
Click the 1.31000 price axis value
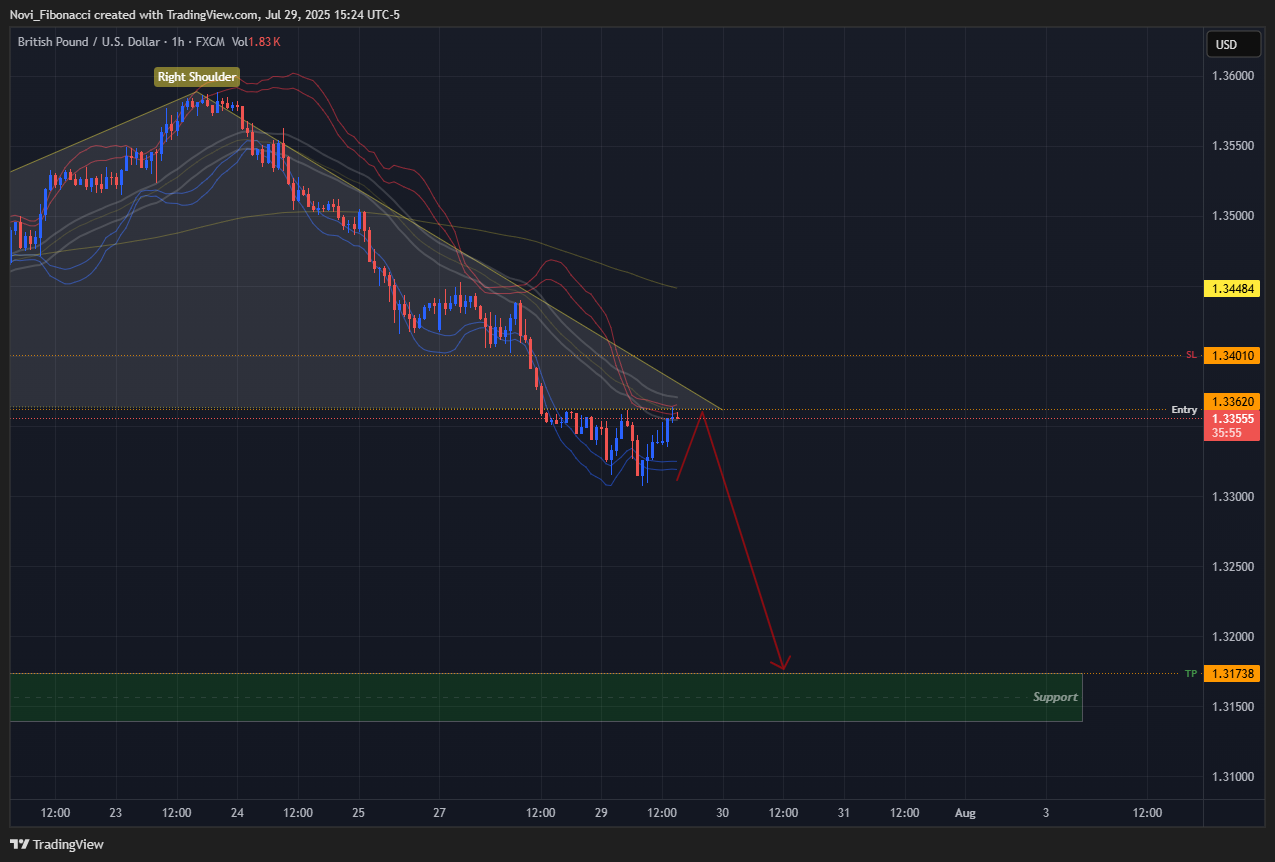pyautogui.click(x=1231, y=777)
